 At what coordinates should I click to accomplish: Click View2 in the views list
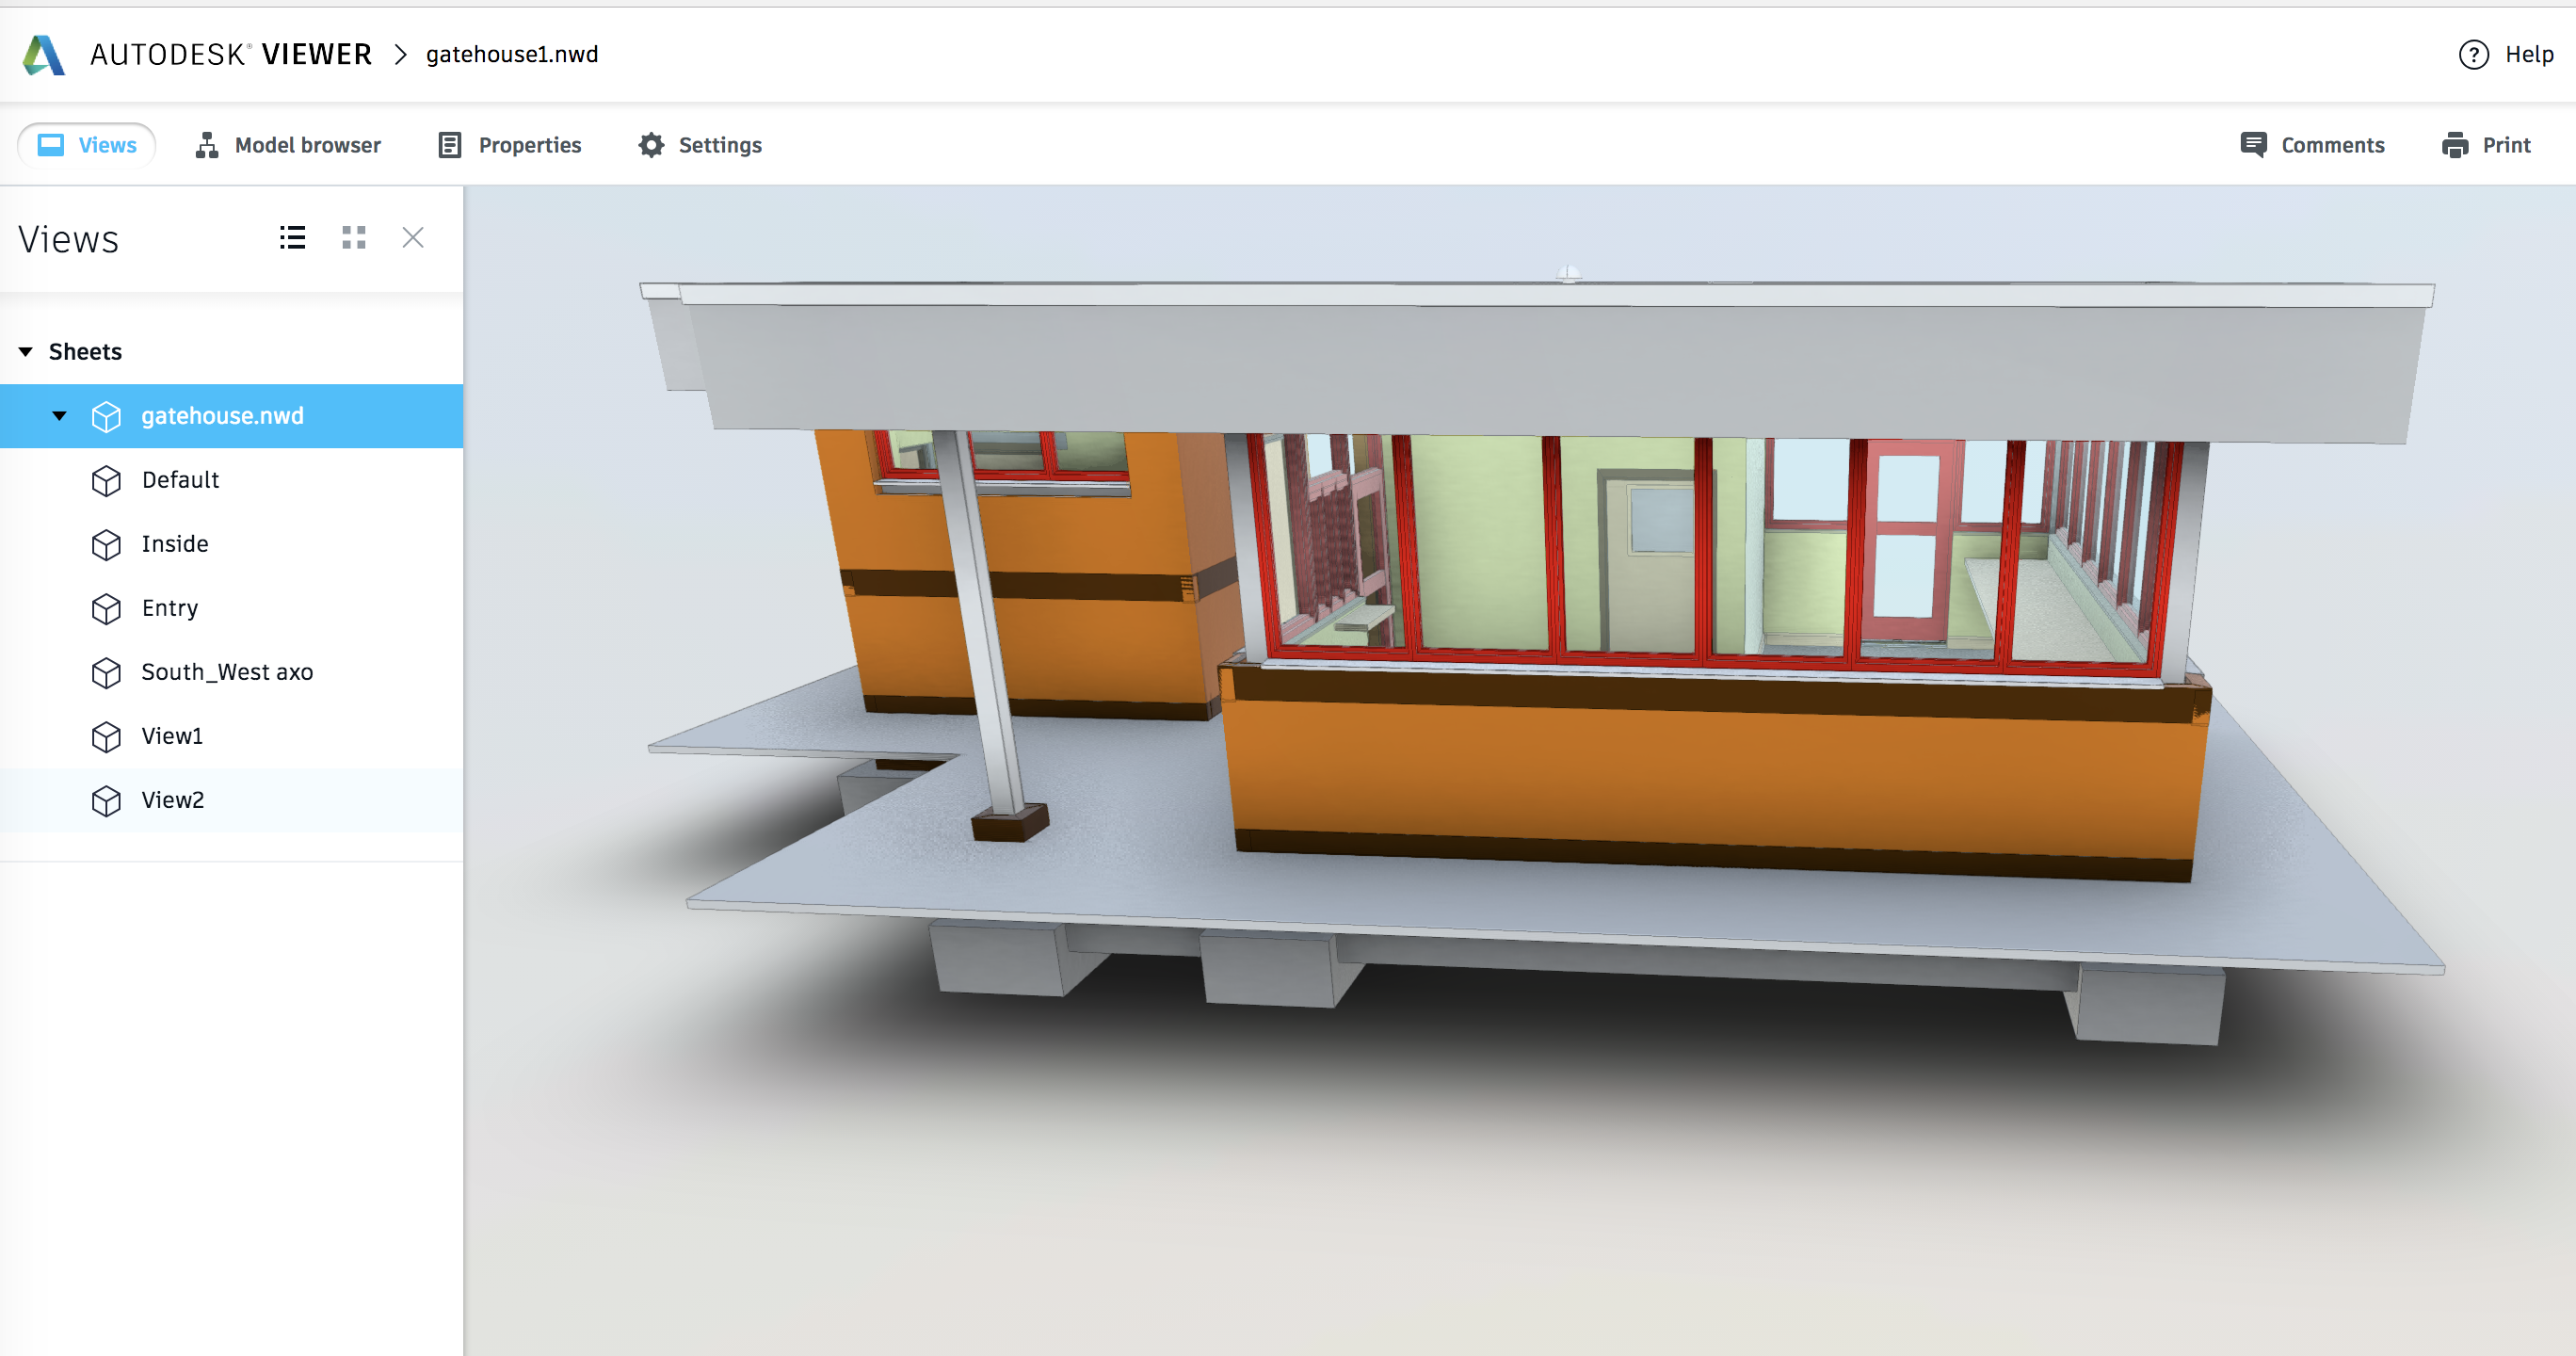pyautogui.click(x=170, y=799)
